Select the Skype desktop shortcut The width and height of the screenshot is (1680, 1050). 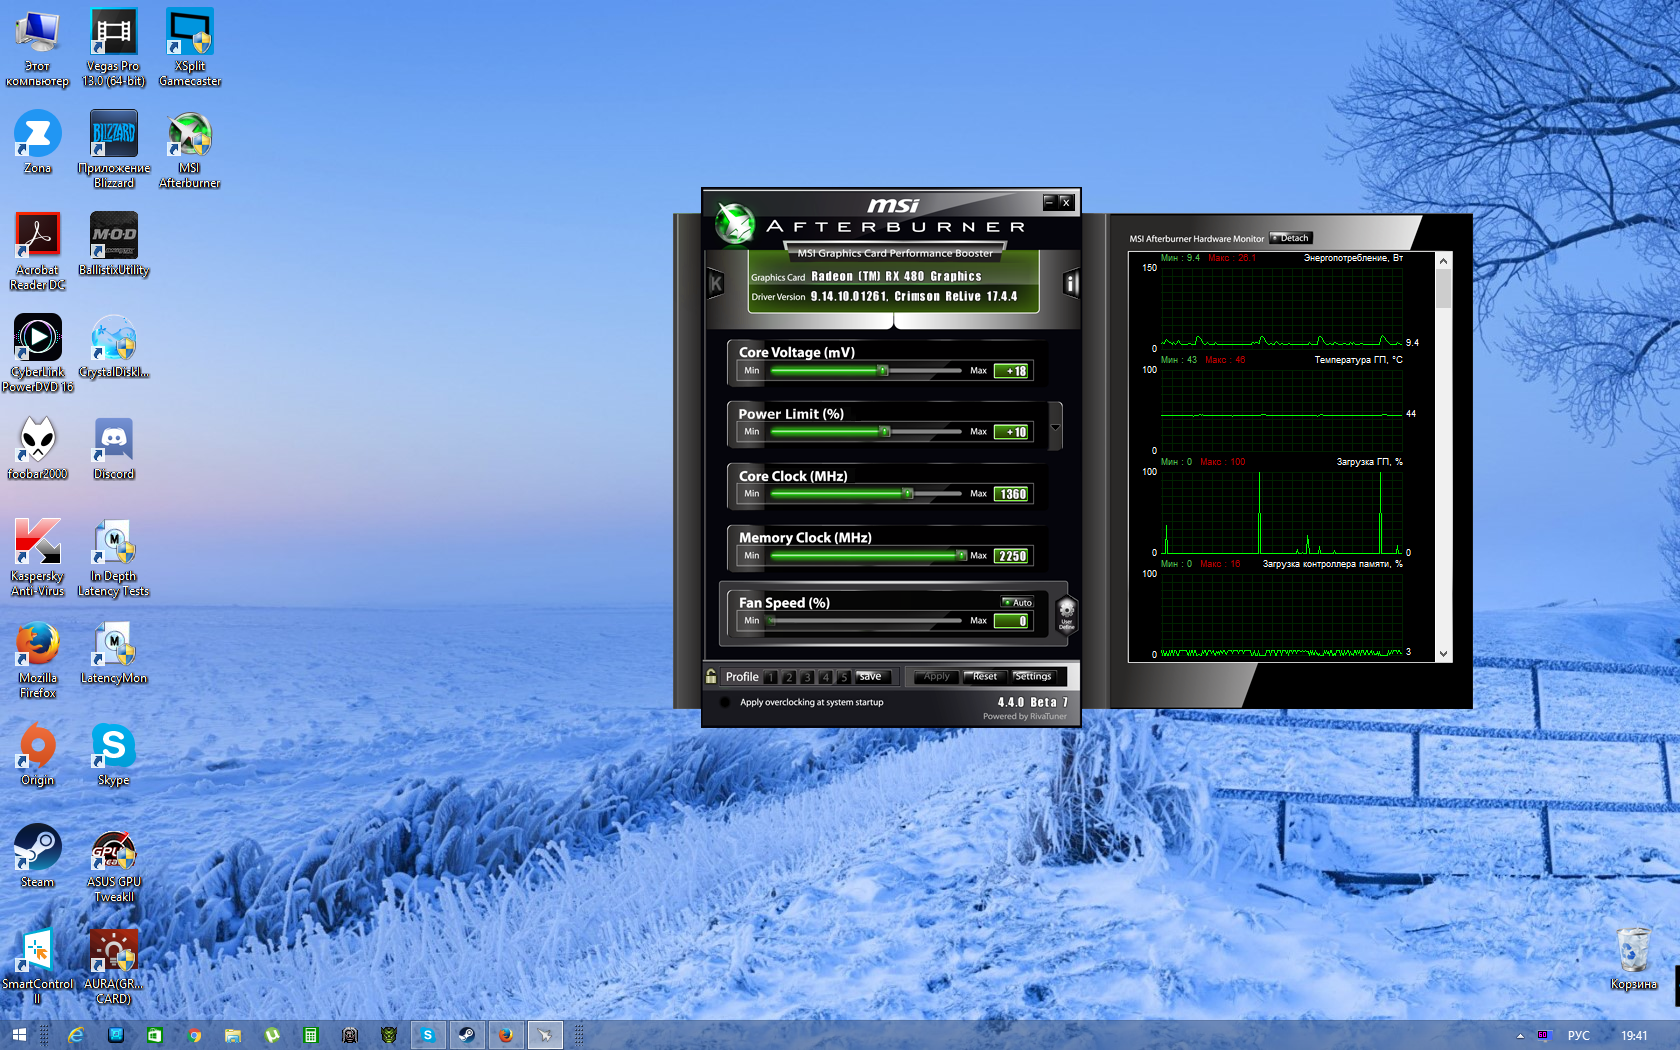tap(114, 754)
